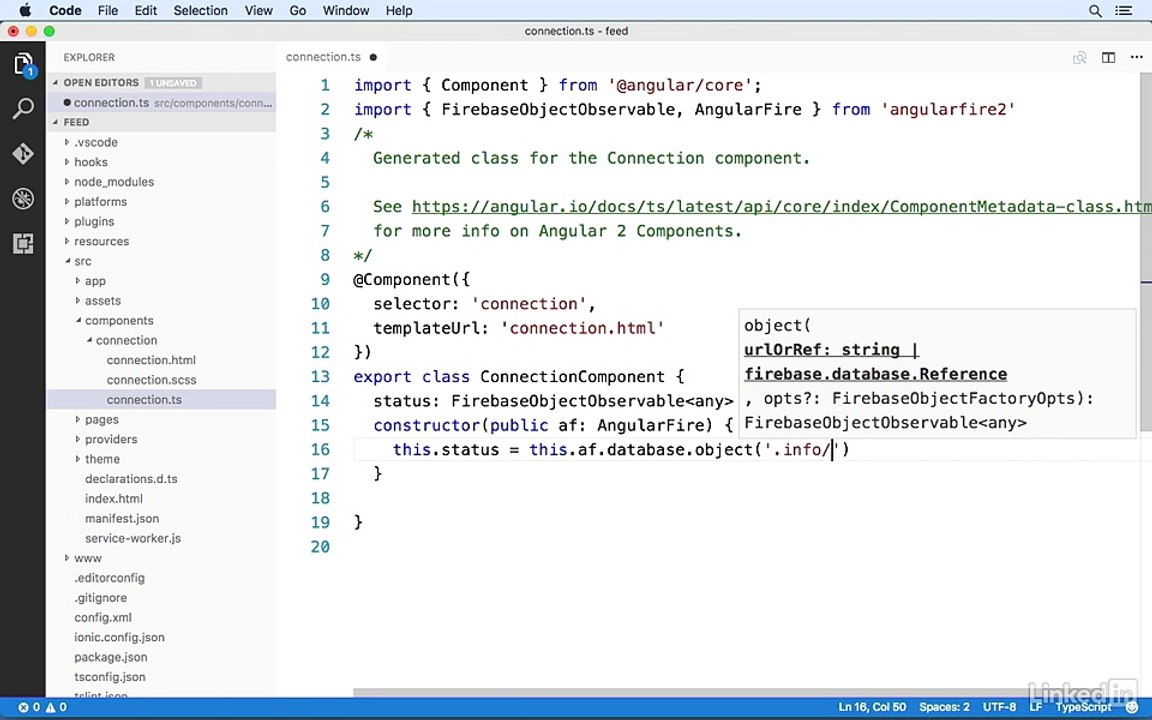Viewport: 1152px width, 720px height.
Task: Follow the angular.io docs link in comment
Action: [781, 207]
